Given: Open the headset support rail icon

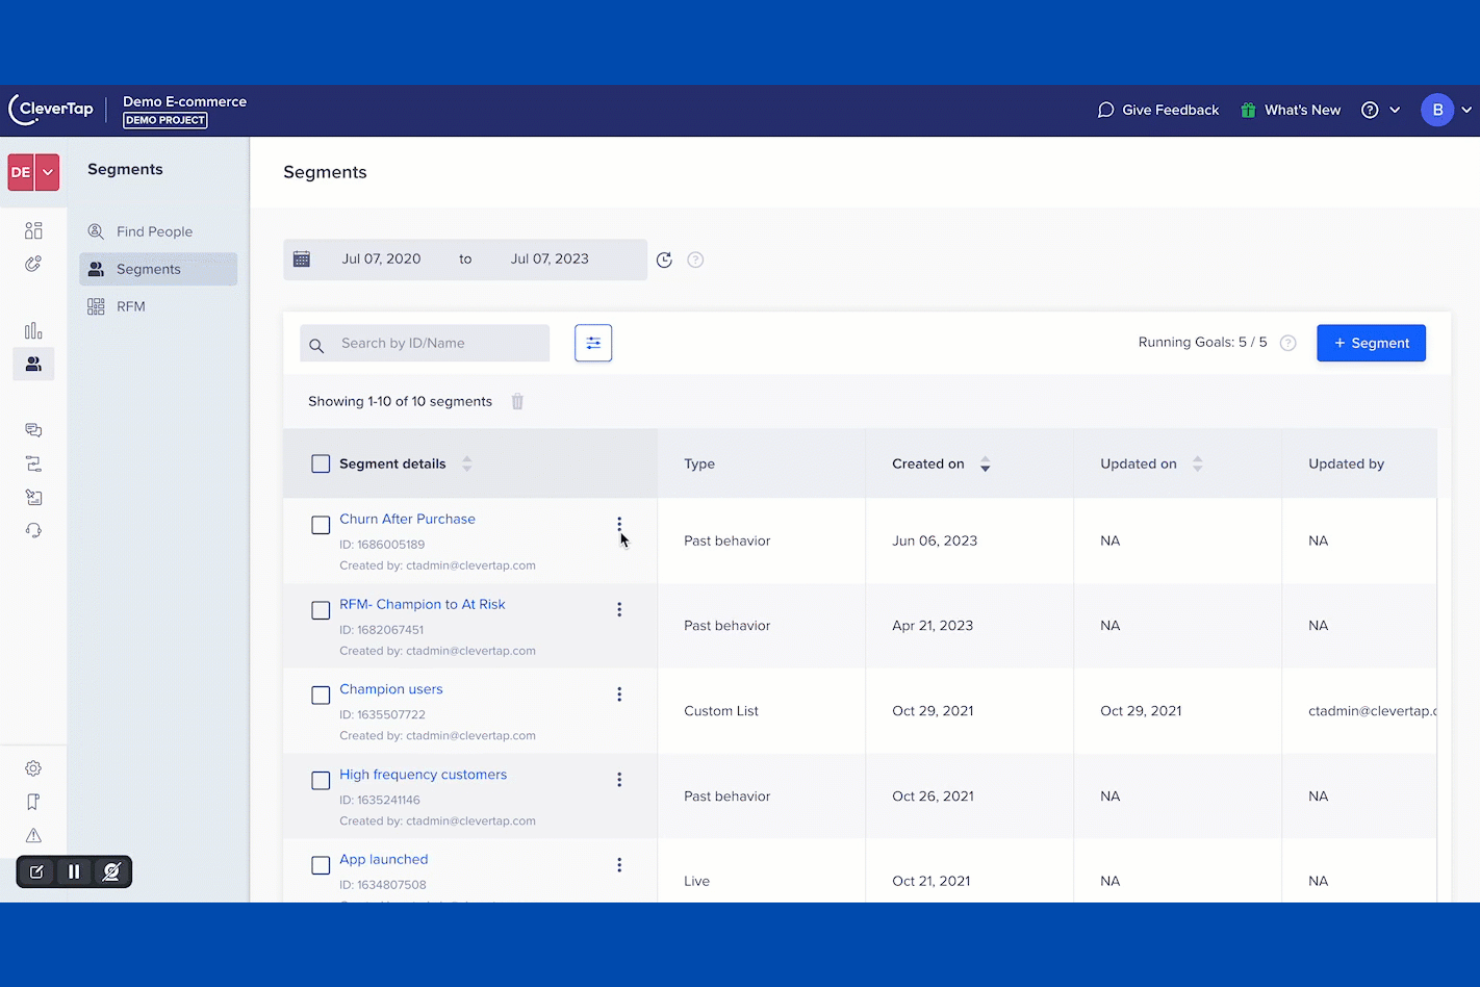Looking at the screenshot, I should [x=33, y=531].
